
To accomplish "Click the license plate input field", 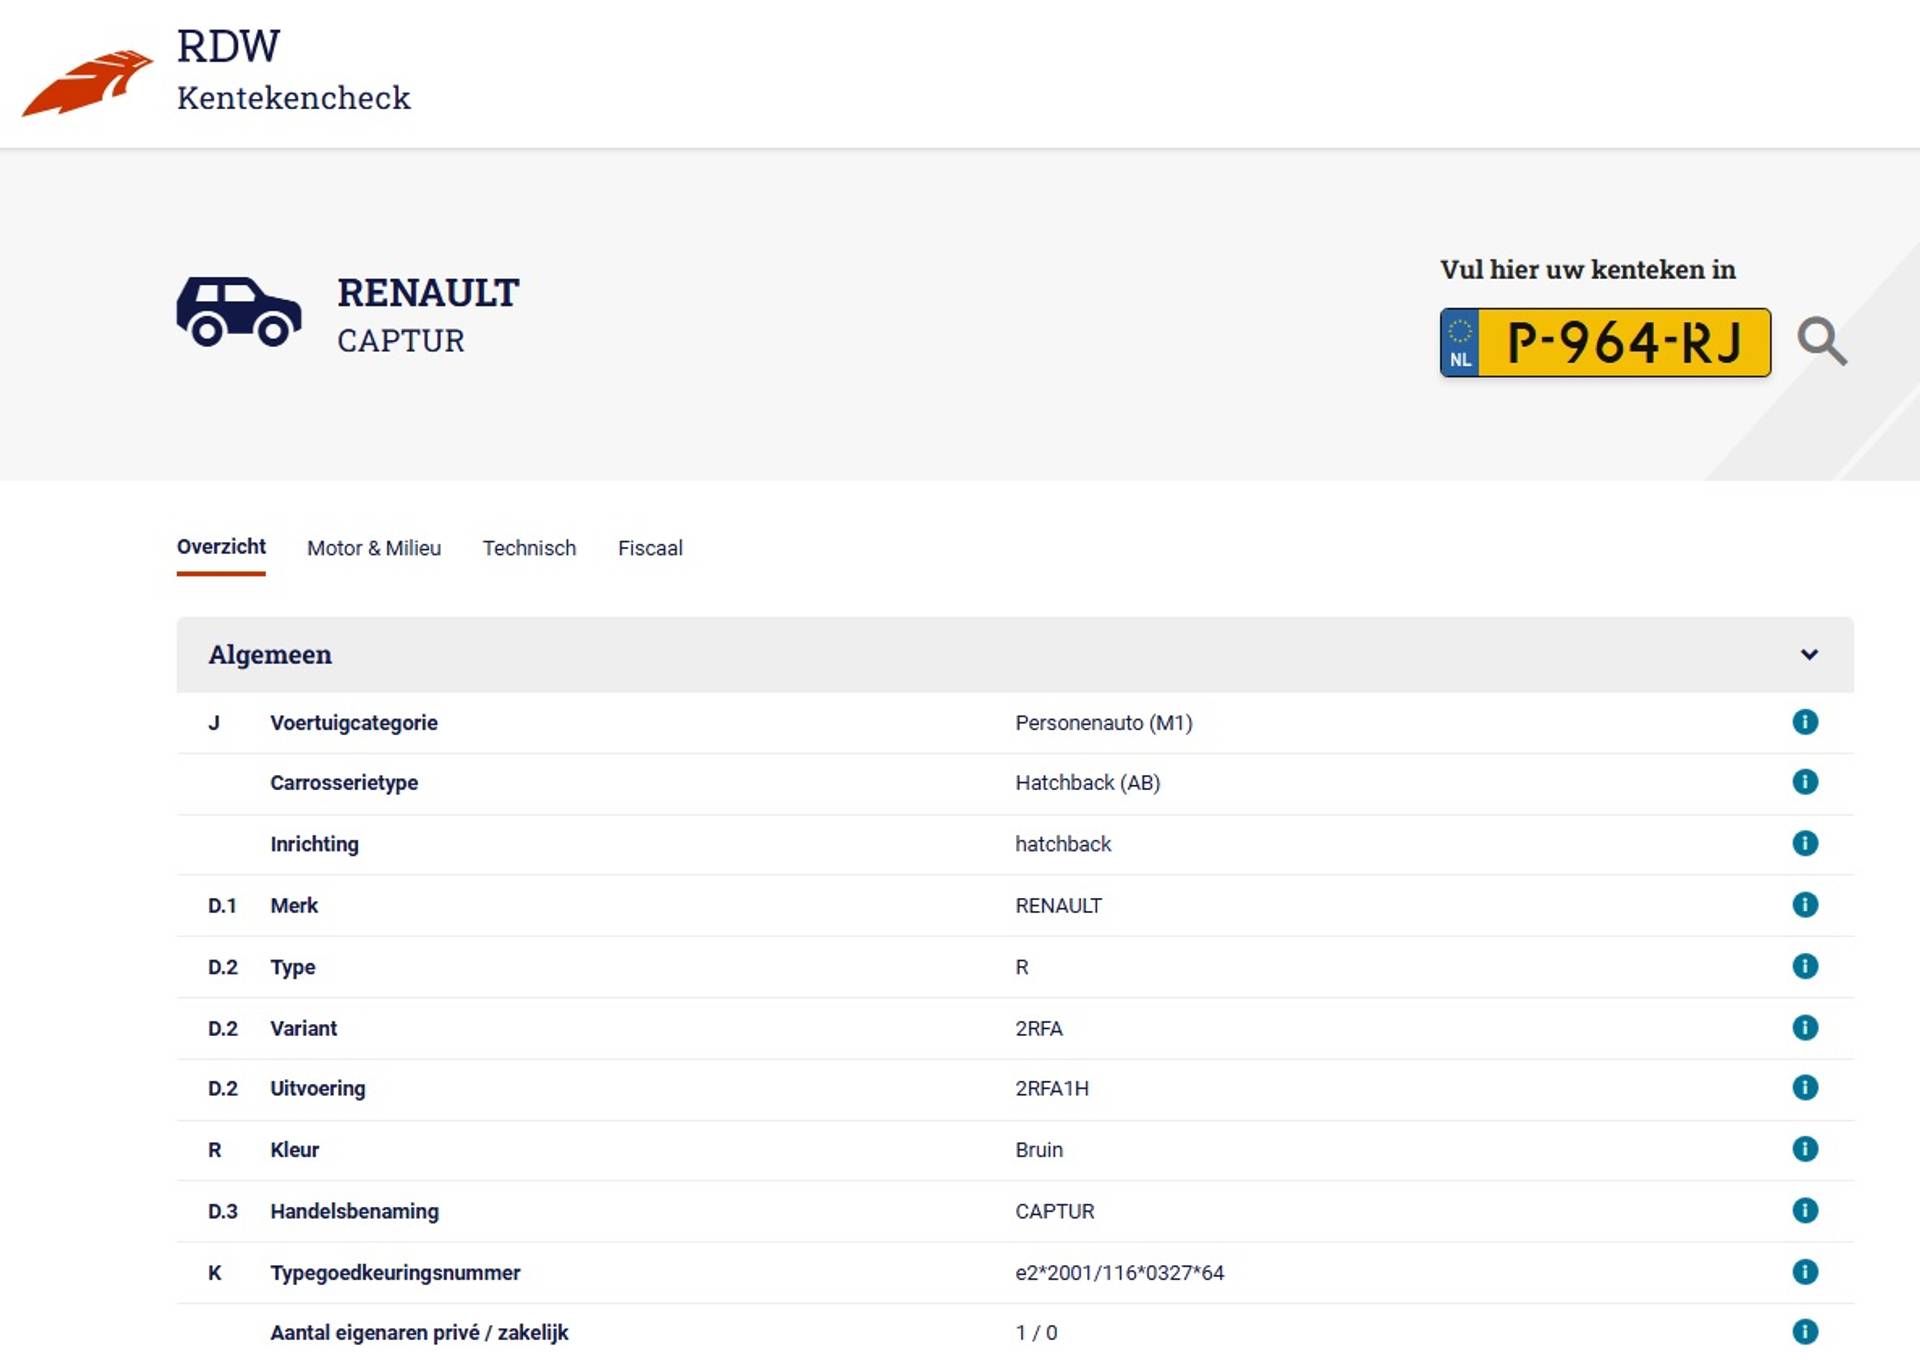I will click(x=1622, y=343).
